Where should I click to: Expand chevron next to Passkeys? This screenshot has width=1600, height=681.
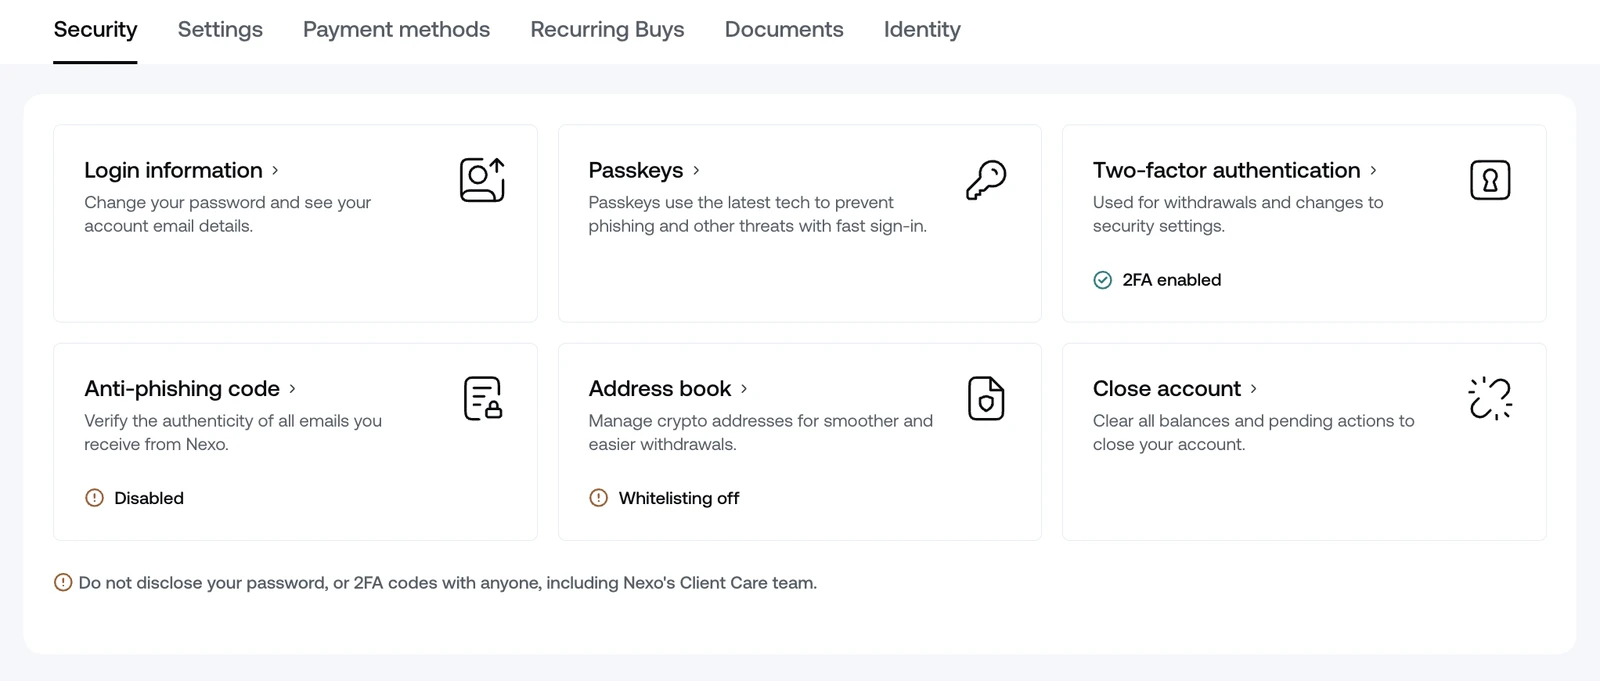coord(696,171)
